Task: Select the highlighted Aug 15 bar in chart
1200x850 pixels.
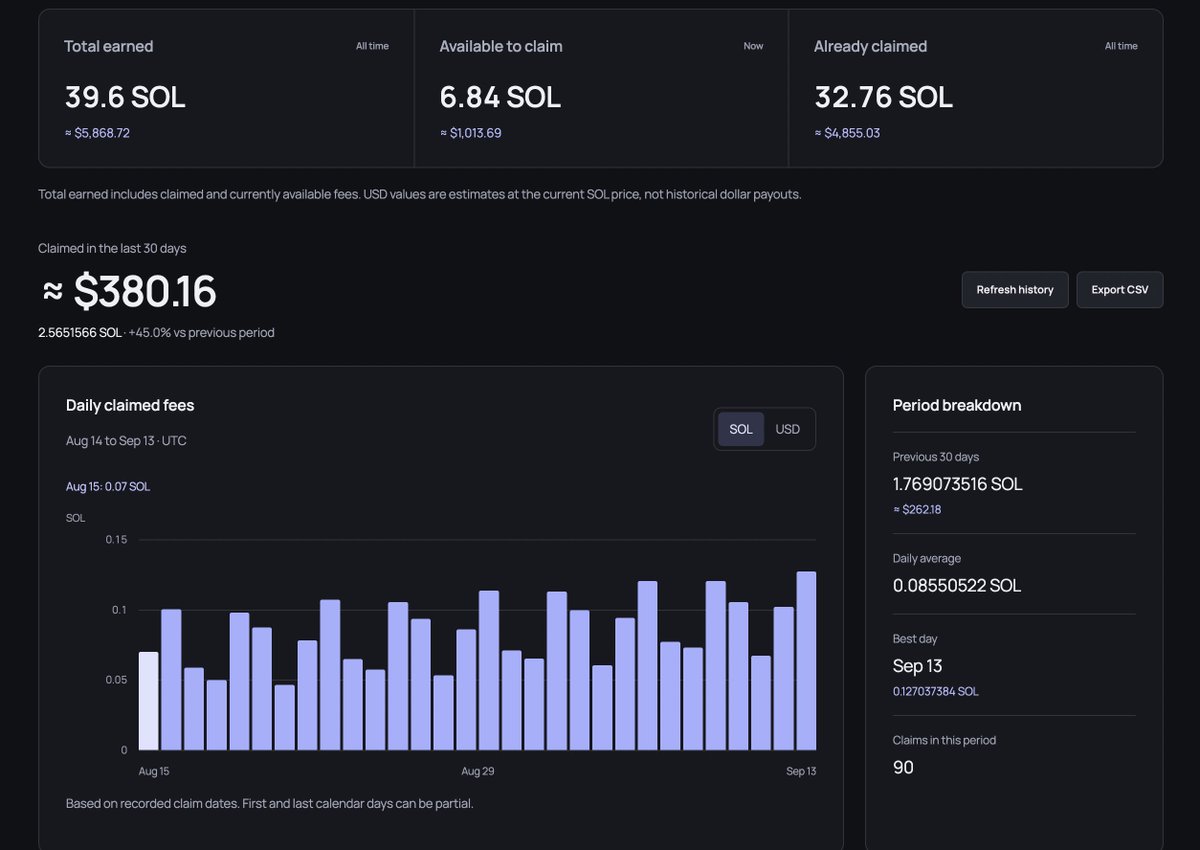Action: click(x=148, y=701)
